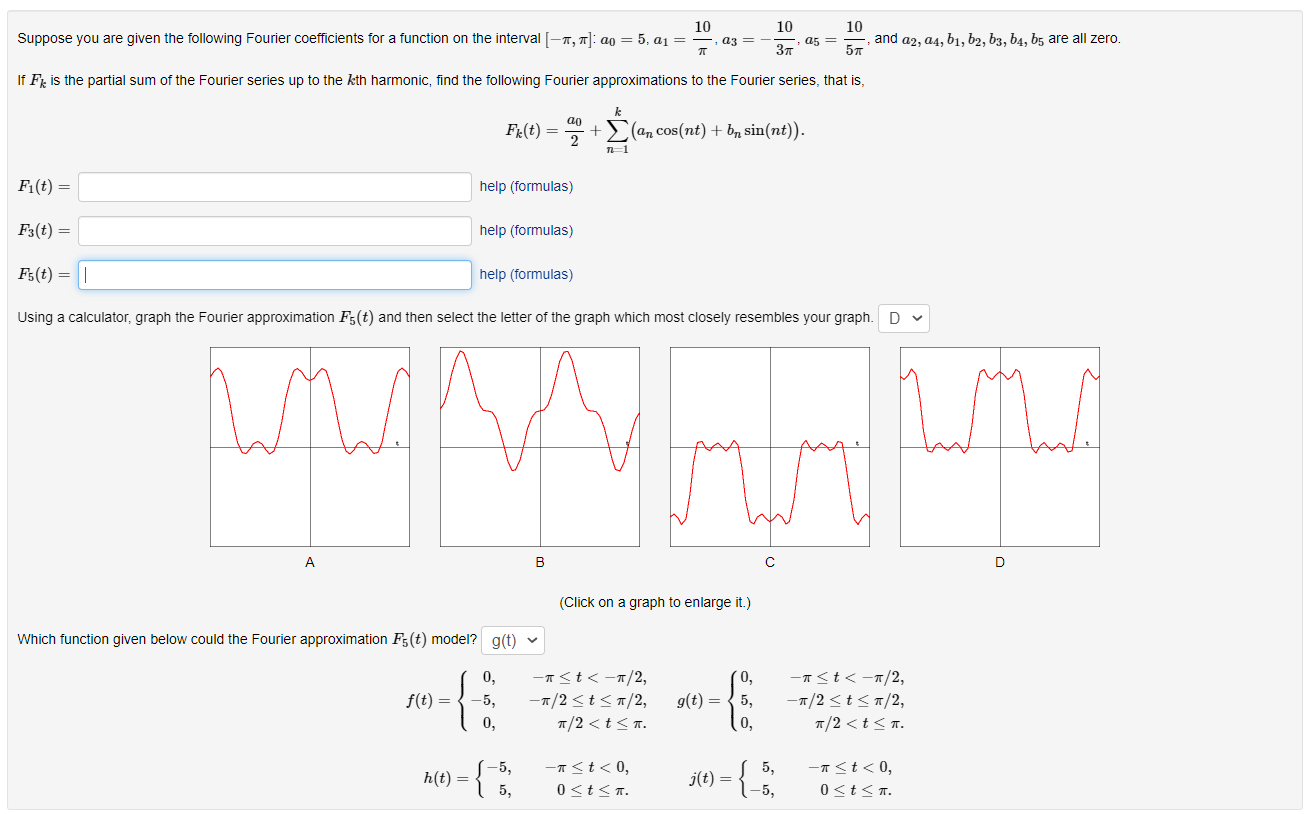Screen dimensions: 1314x814
Task: Select the label C under the third graph
Action: pyautogui.click(x=770, y=563)
